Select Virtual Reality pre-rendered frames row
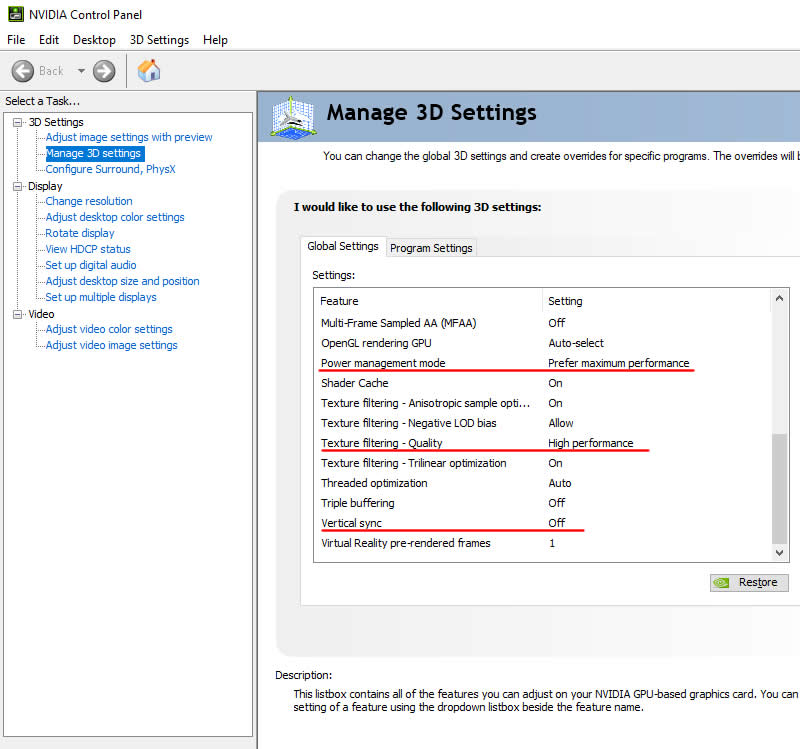Viewport: 800px width, 749px height. 542,543
